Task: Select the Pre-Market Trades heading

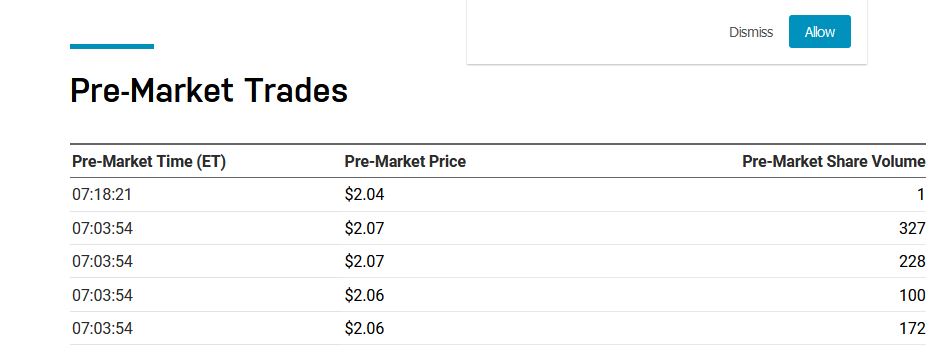Action: point(209,90)
